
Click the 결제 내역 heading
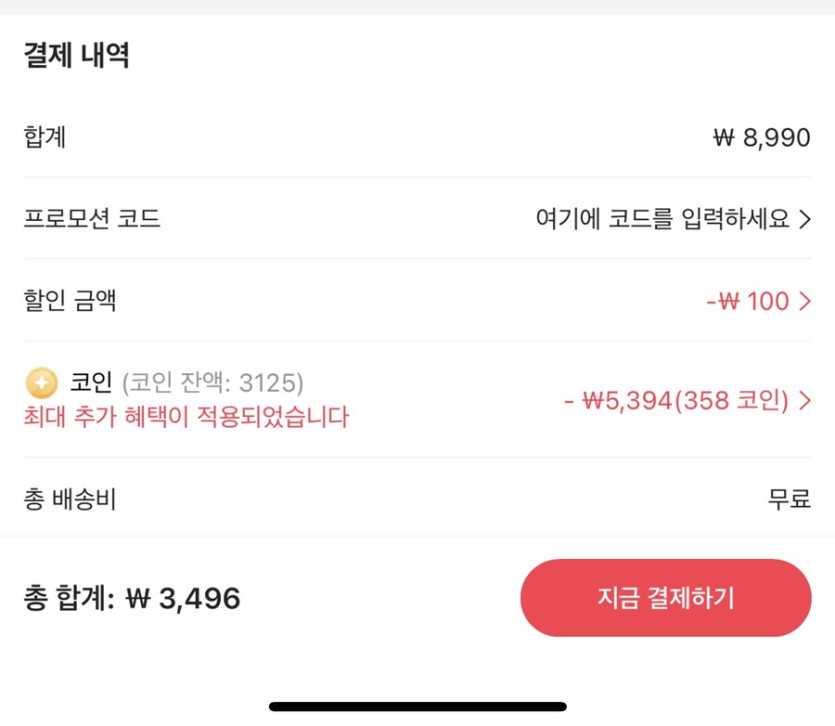click(76, 56)
